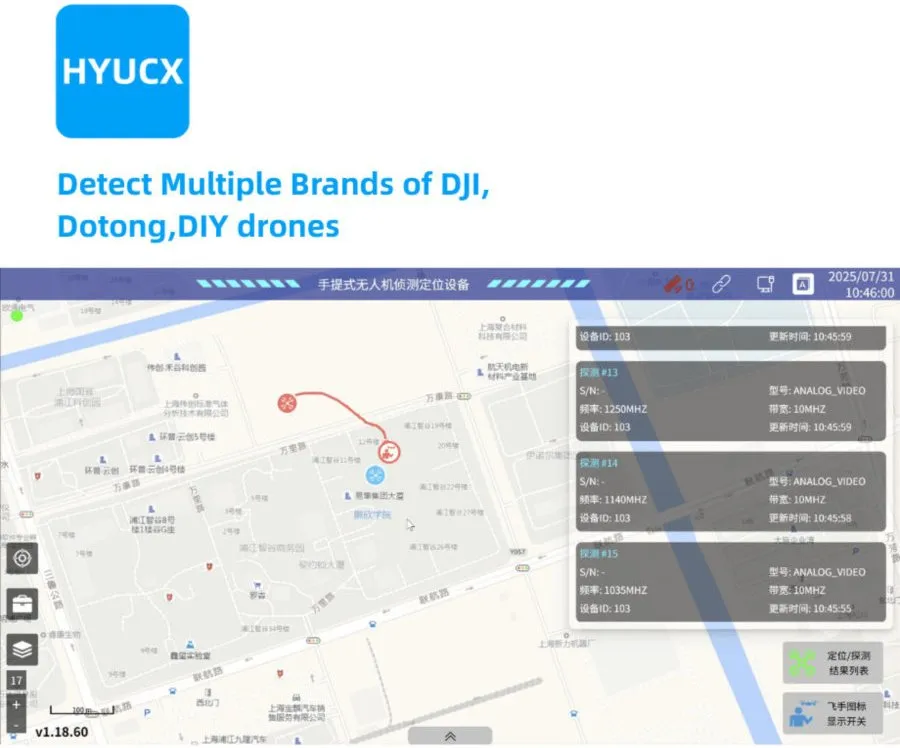Click the monitor device connection icon

pos(765,284)
